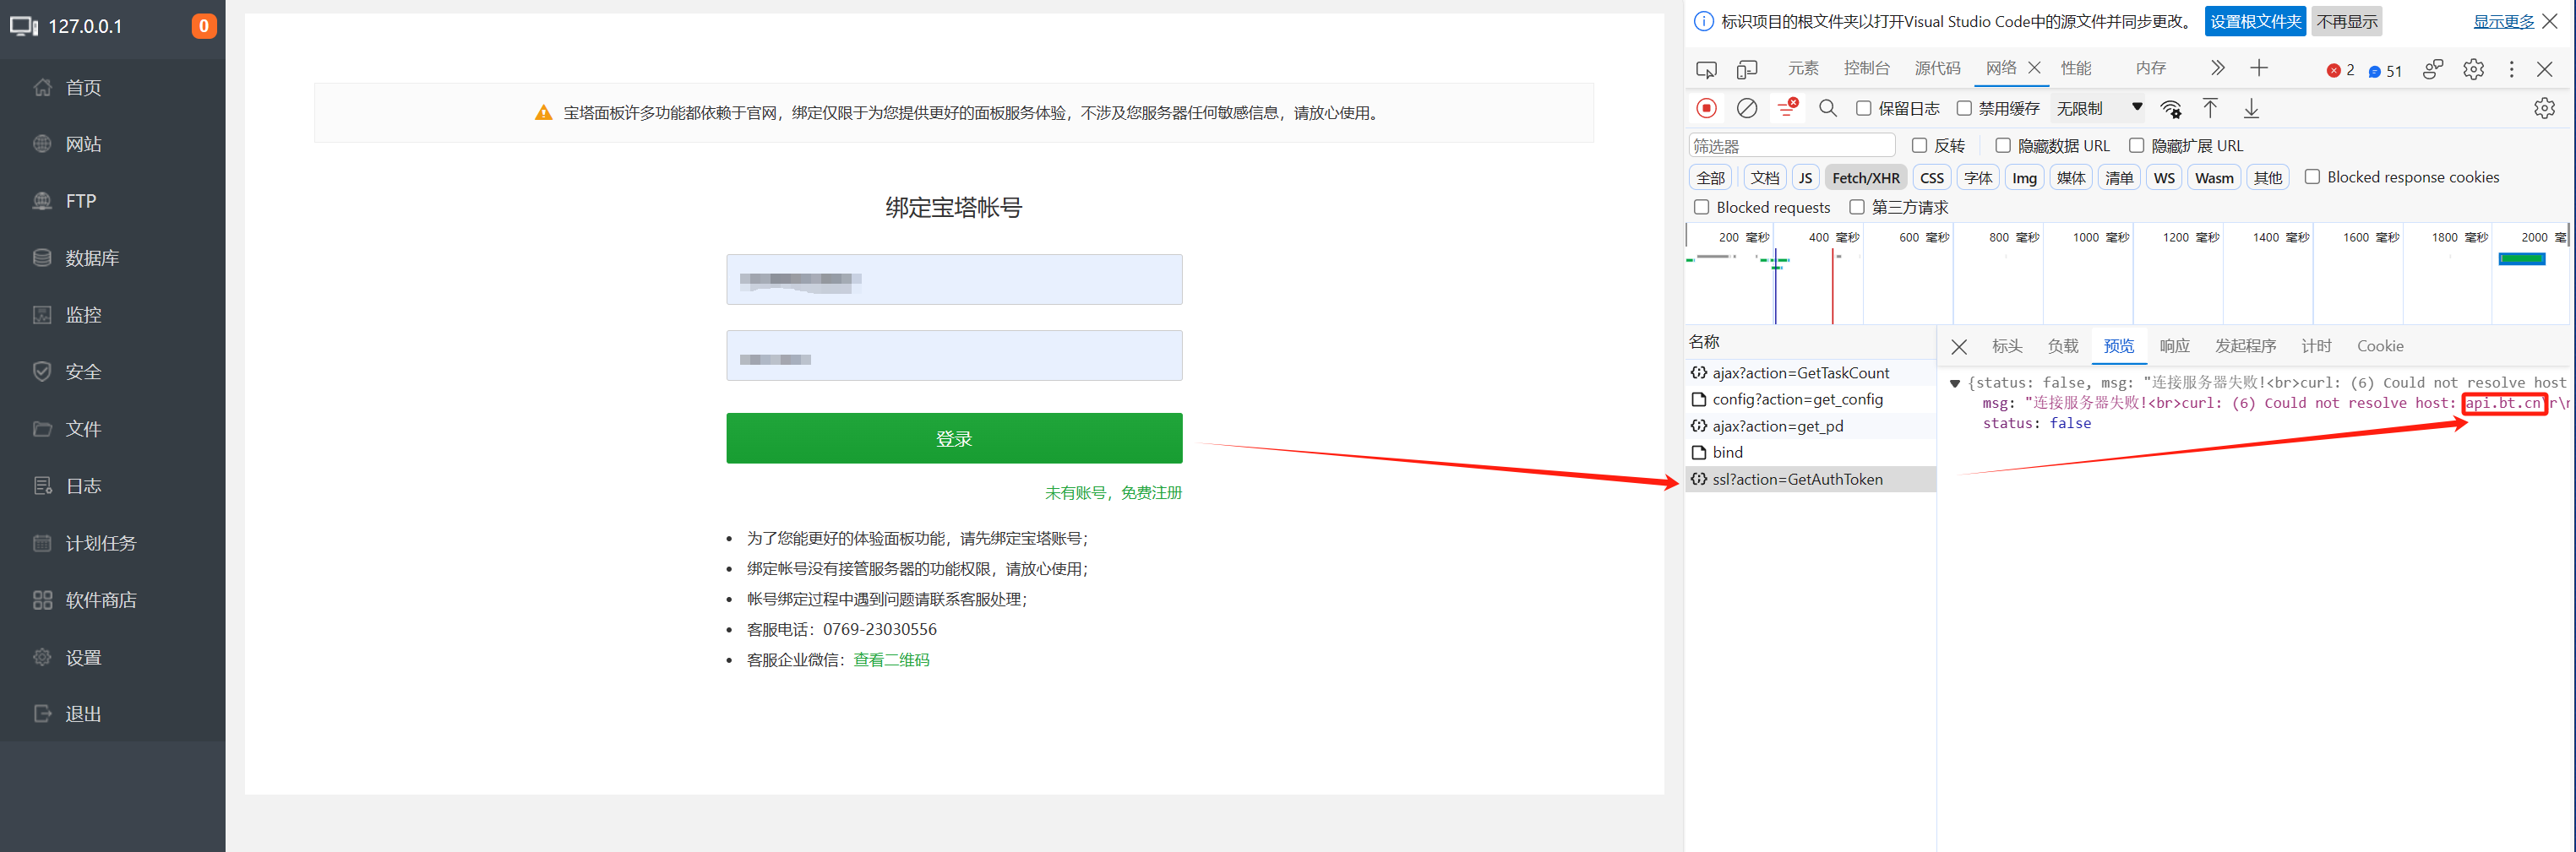Open the 设置 gear icon in sidebar

42,657
